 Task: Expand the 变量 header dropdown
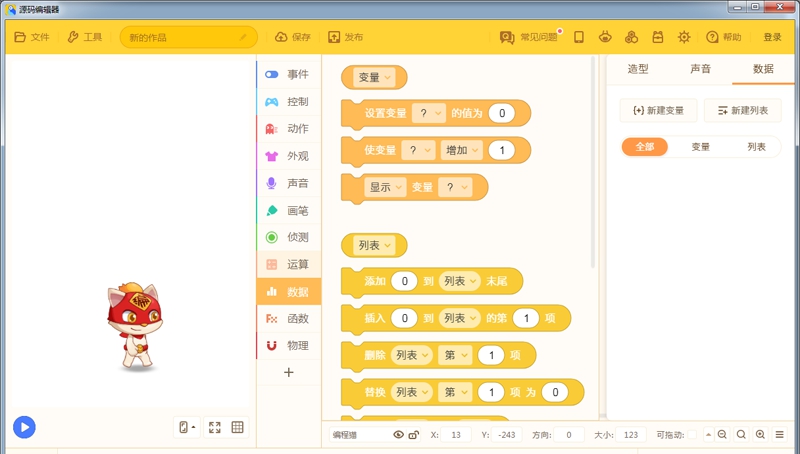373,78
